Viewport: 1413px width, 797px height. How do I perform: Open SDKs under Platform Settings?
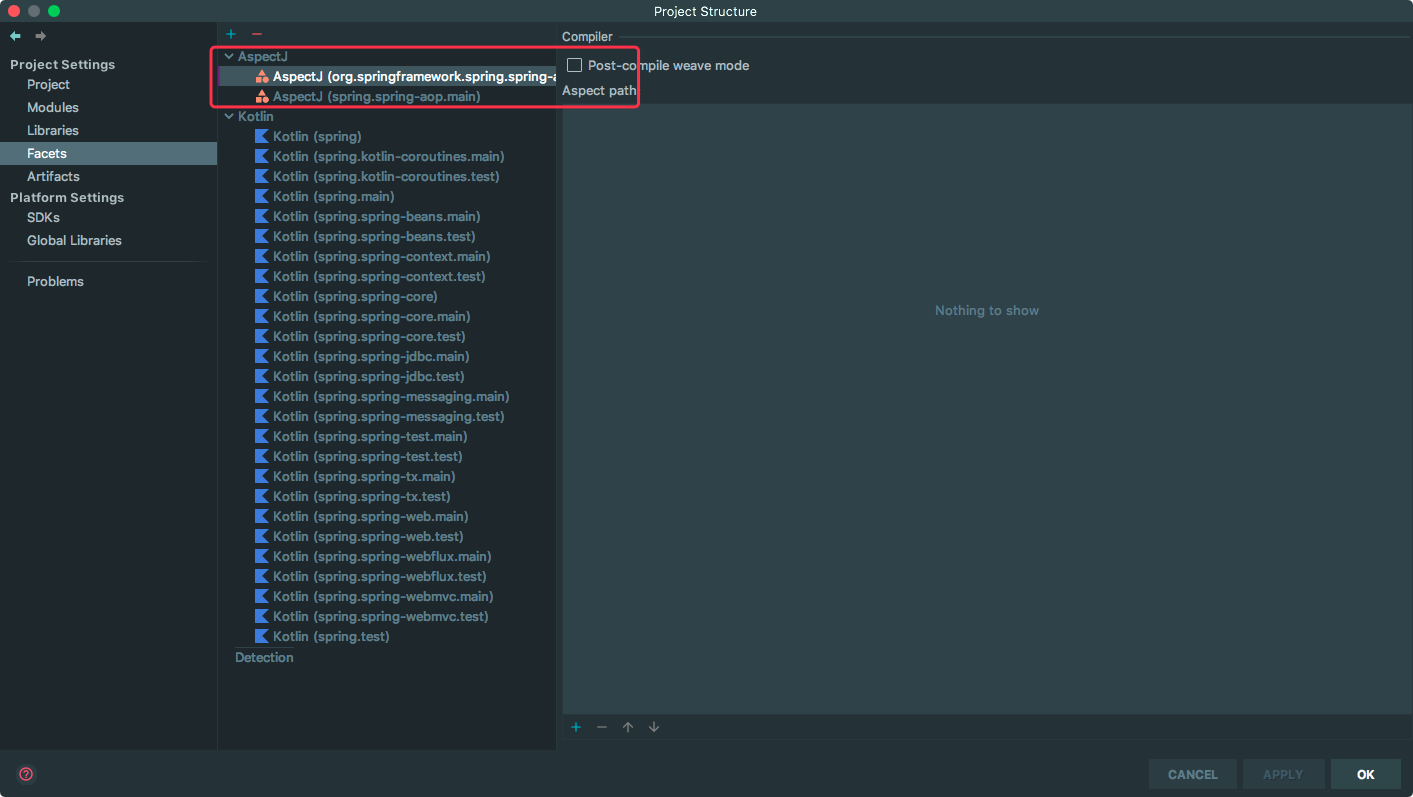43,217
